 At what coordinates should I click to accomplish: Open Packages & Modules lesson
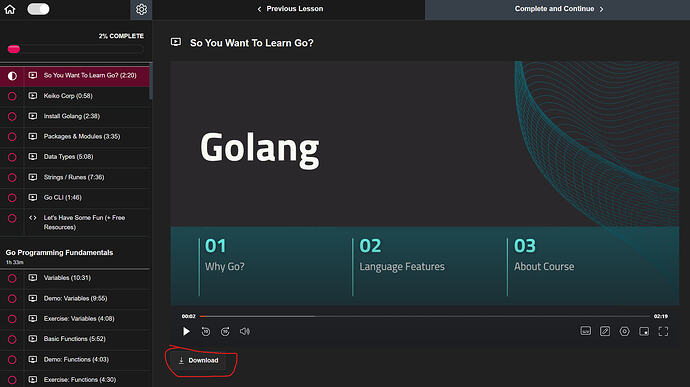coord(75,136)
